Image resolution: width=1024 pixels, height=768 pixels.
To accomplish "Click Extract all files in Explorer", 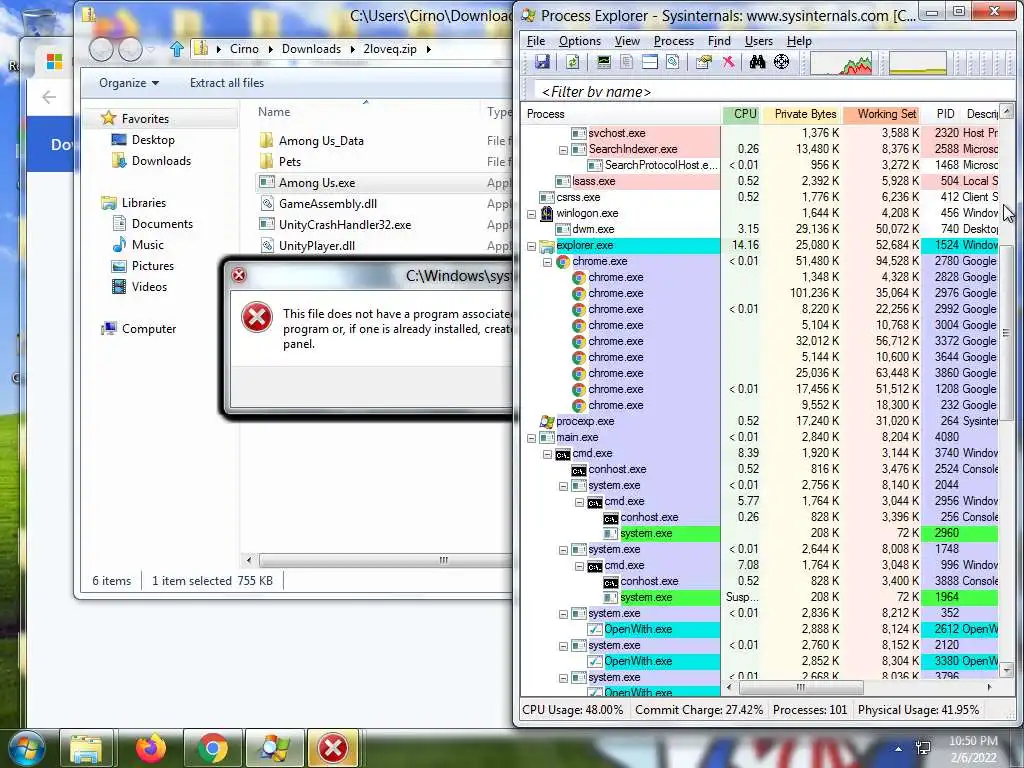I will [x=227, y=83].
